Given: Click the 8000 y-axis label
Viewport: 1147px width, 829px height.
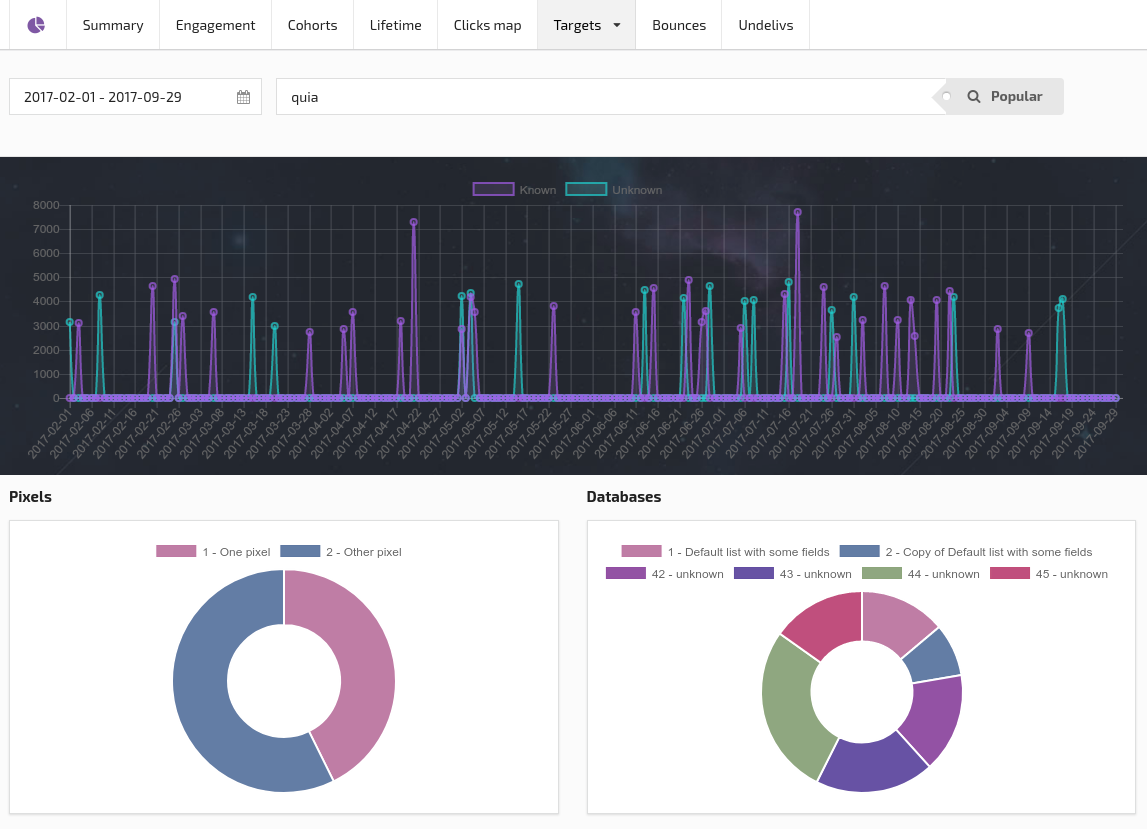Looking at the screenshot, I should coord(46,205).
